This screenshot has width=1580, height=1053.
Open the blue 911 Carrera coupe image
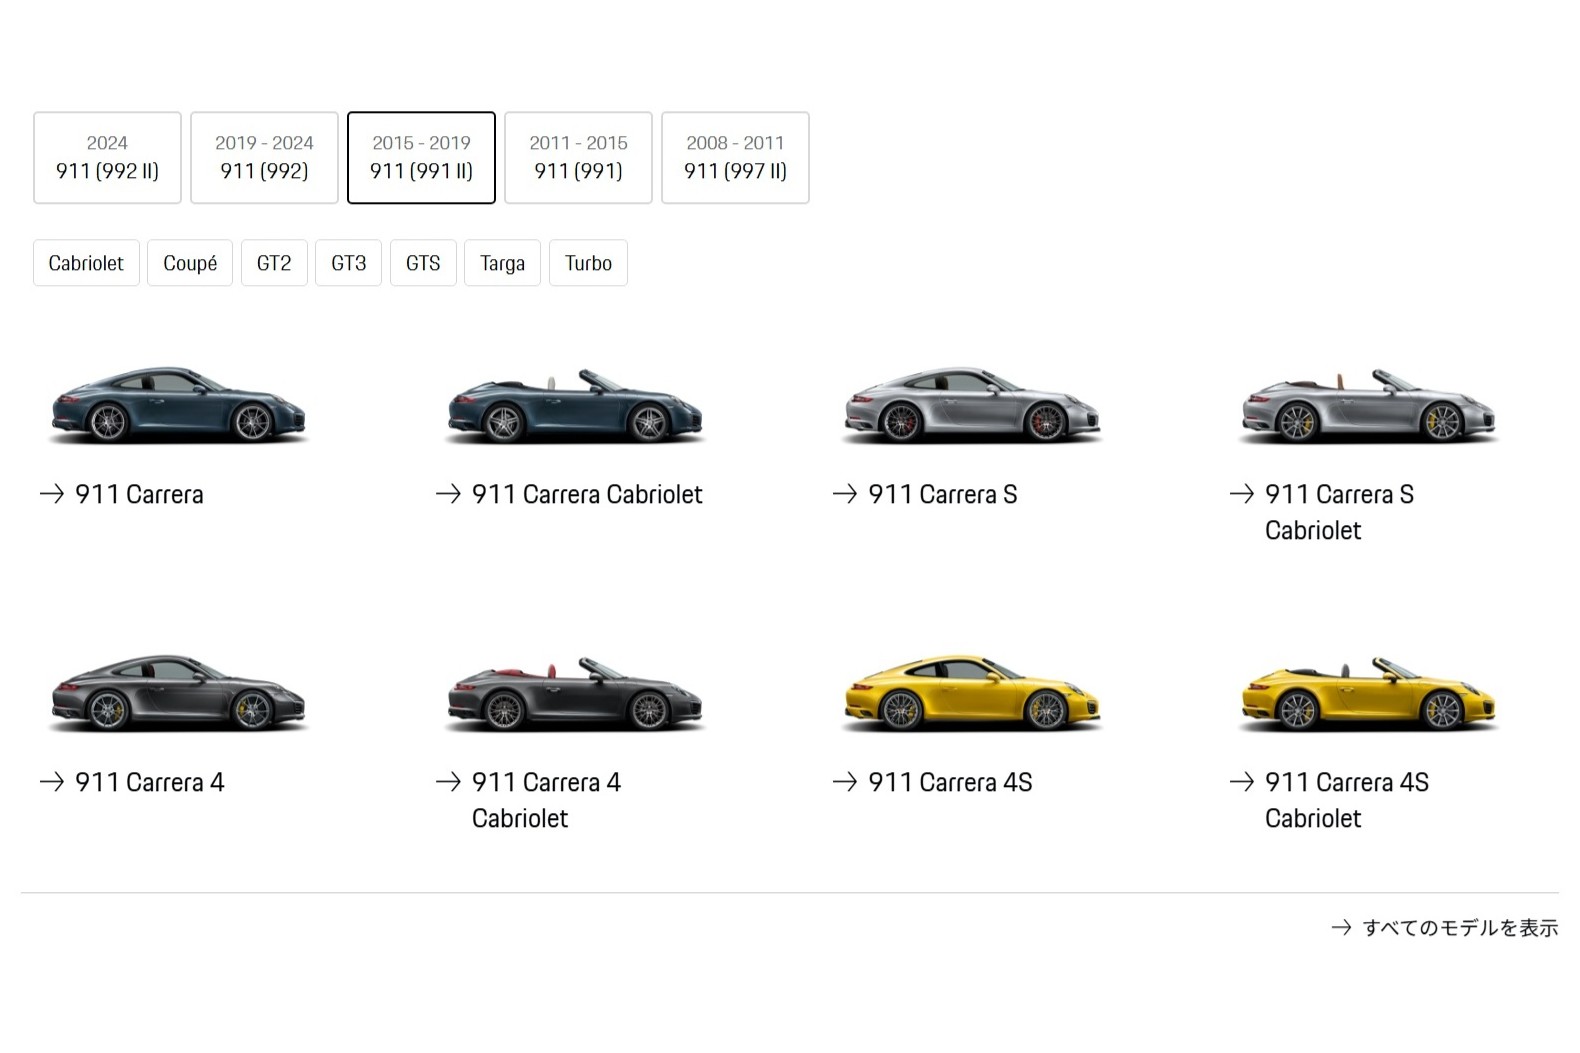pyautogui.click(x=178, y=405)
